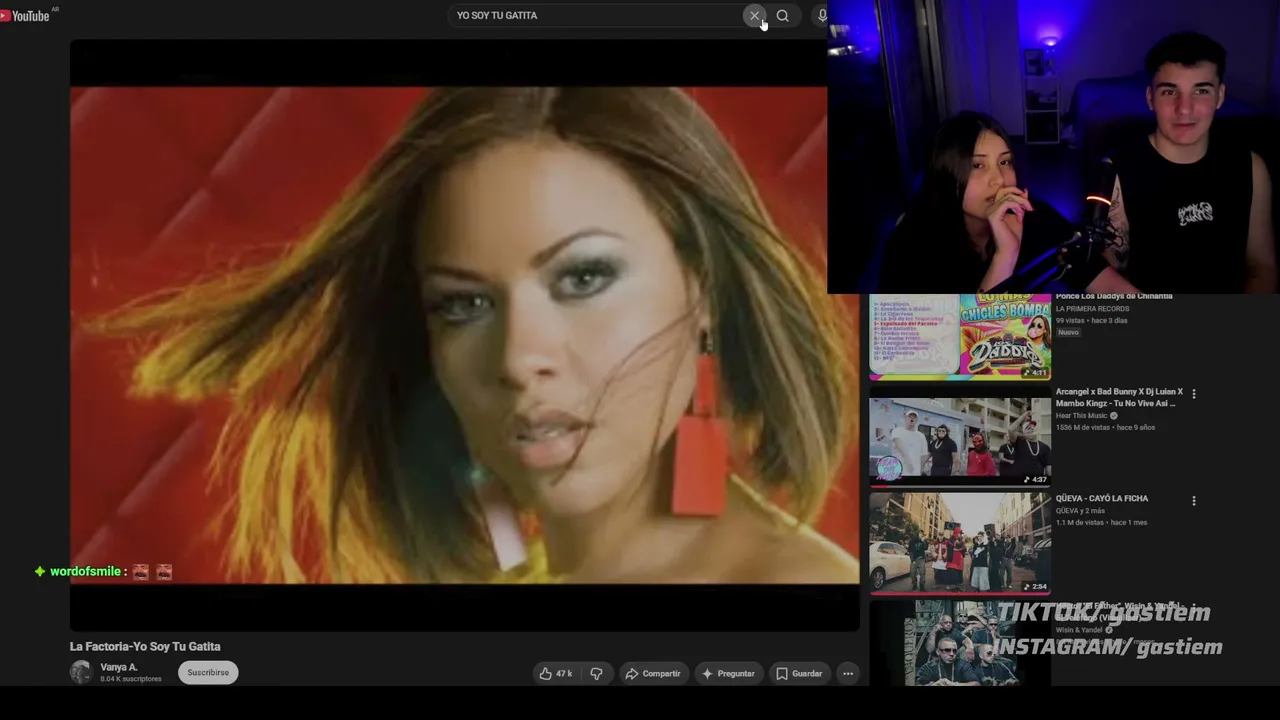This screenshot has width=1280, height=720.
Task: Click the video title La Factoria-Yo Soy Tu Gatita
Action: tap(145, 646)
